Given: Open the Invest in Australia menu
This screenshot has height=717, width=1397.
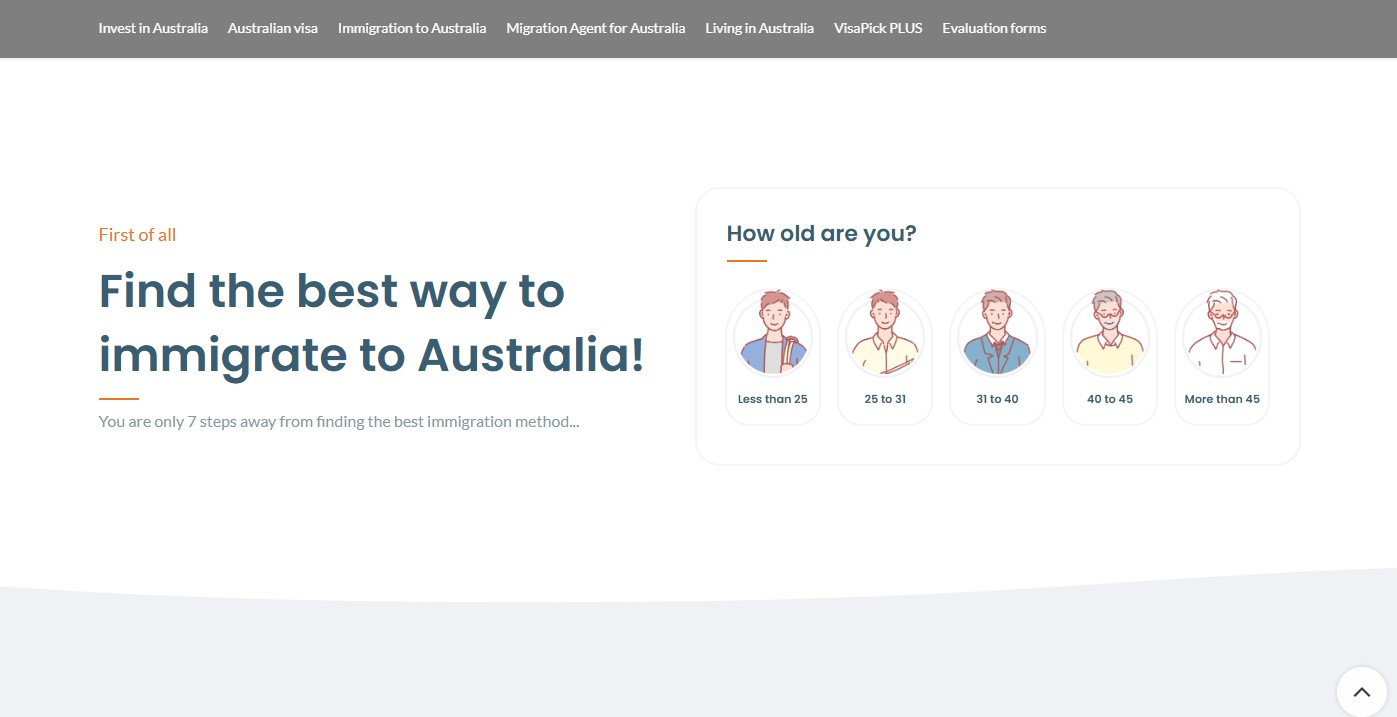Looking at the screenshot, I should tap(153, 28).
